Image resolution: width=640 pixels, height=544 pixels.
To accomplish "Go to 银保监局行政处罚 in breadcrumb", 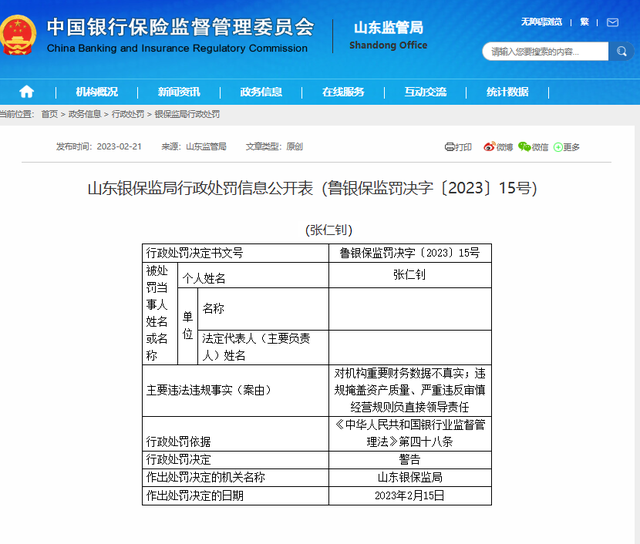I will 187,114.
